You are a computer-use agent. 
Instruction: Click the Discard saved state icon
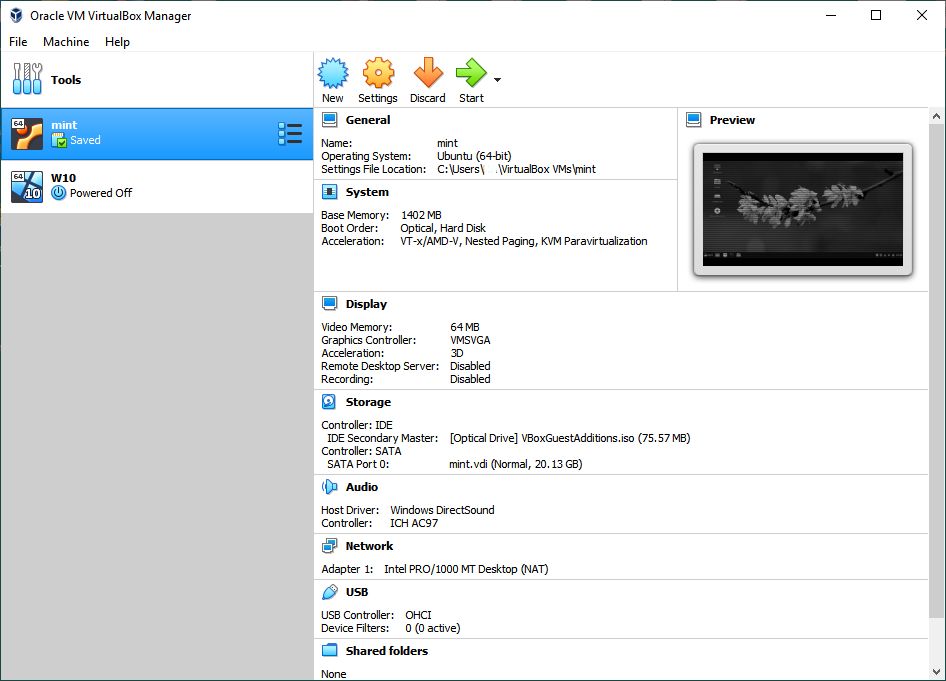click(428, 74)
